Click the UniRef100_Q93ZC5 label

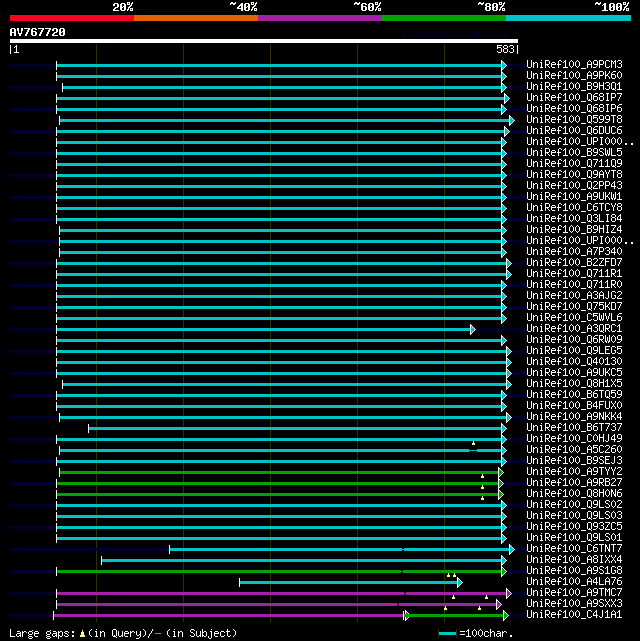(x=574, y=527)
